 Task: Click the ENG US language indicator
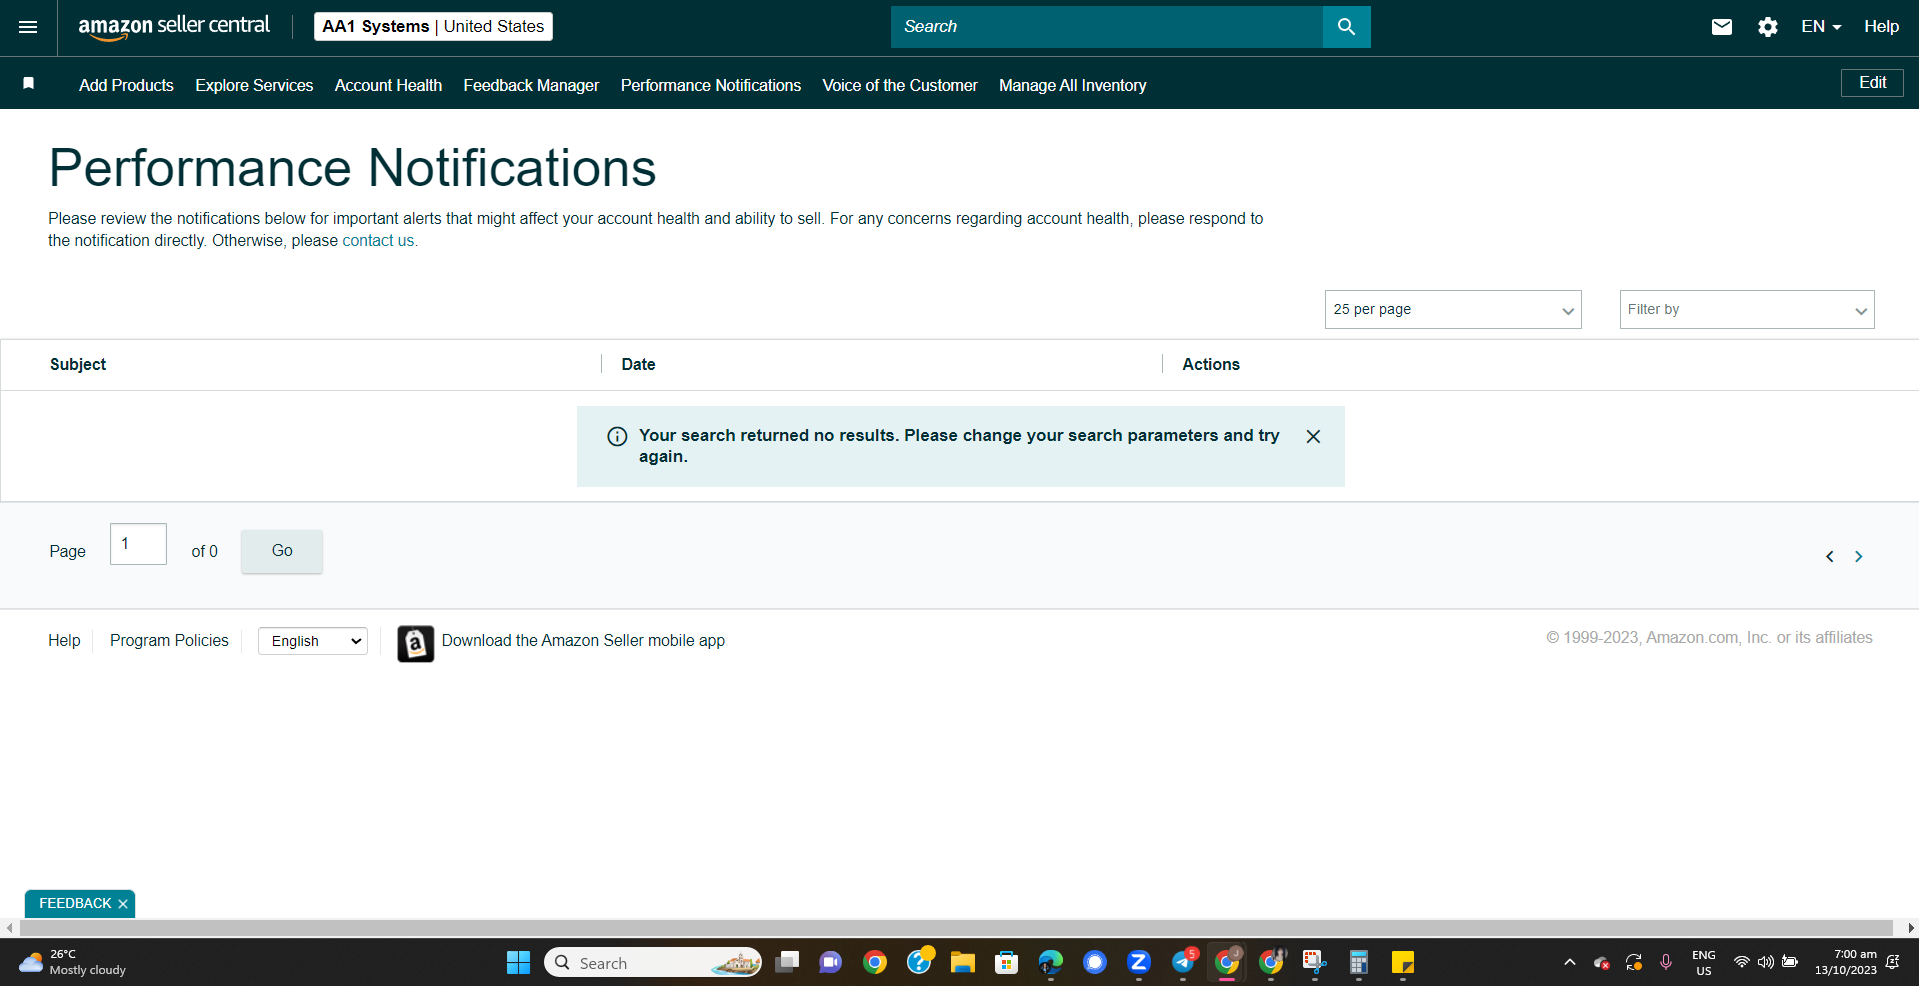click(1704, 962)
